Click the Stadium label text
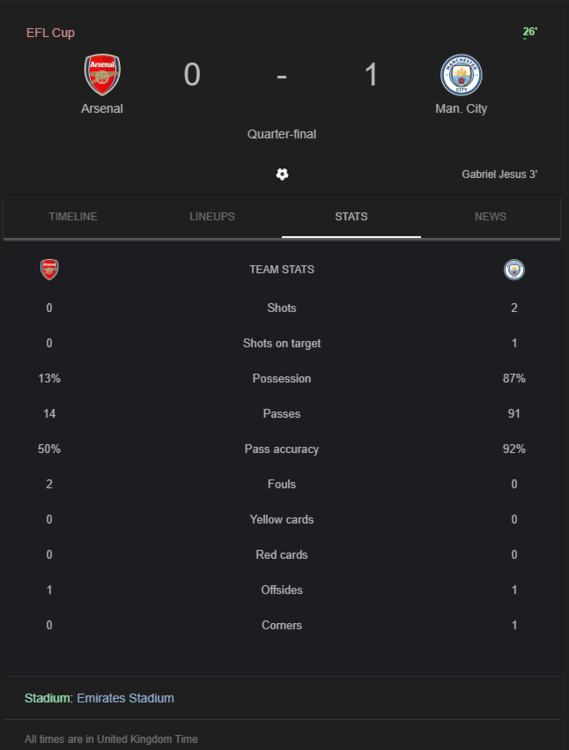Image resolution: width=569 pixels, height=750 pixels. pyautogui.click(x=48, y=698)
